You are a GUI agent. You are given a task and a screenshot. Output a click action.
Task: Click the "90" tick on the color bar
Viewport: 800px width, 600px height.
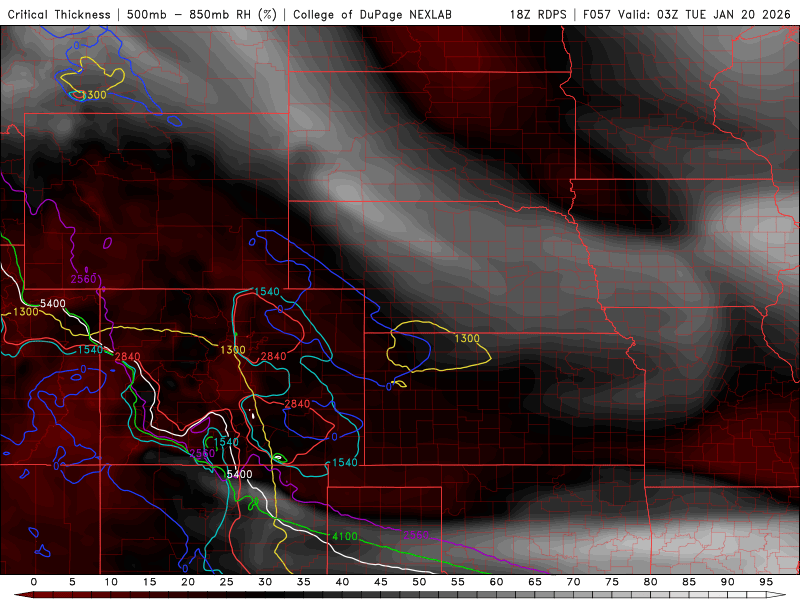pos(728,582)
